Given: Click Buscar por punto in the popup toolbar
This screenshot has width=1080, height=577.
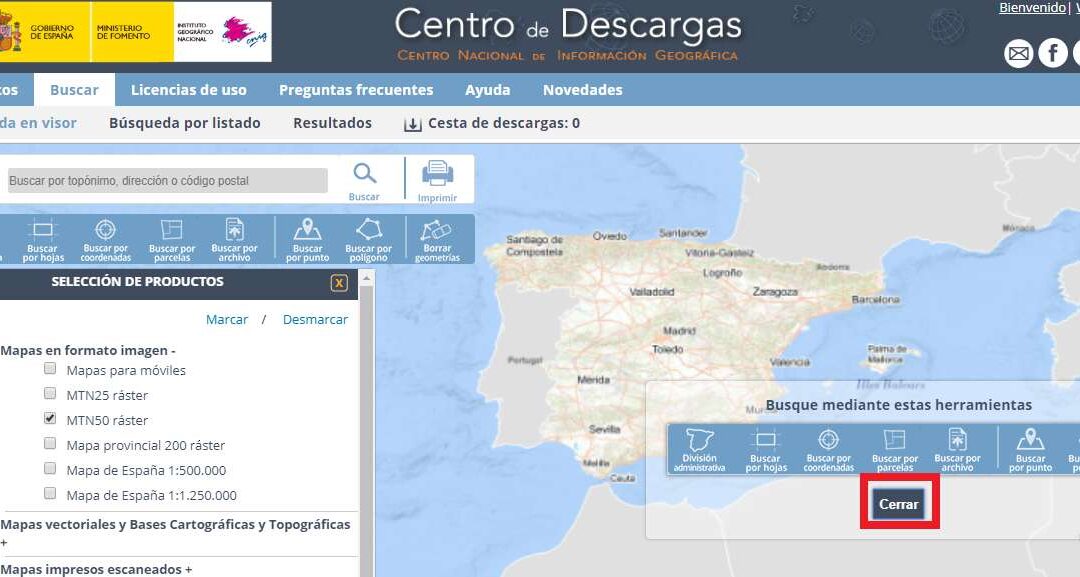Looking at the screenshot, I should tap(1030, 450).
